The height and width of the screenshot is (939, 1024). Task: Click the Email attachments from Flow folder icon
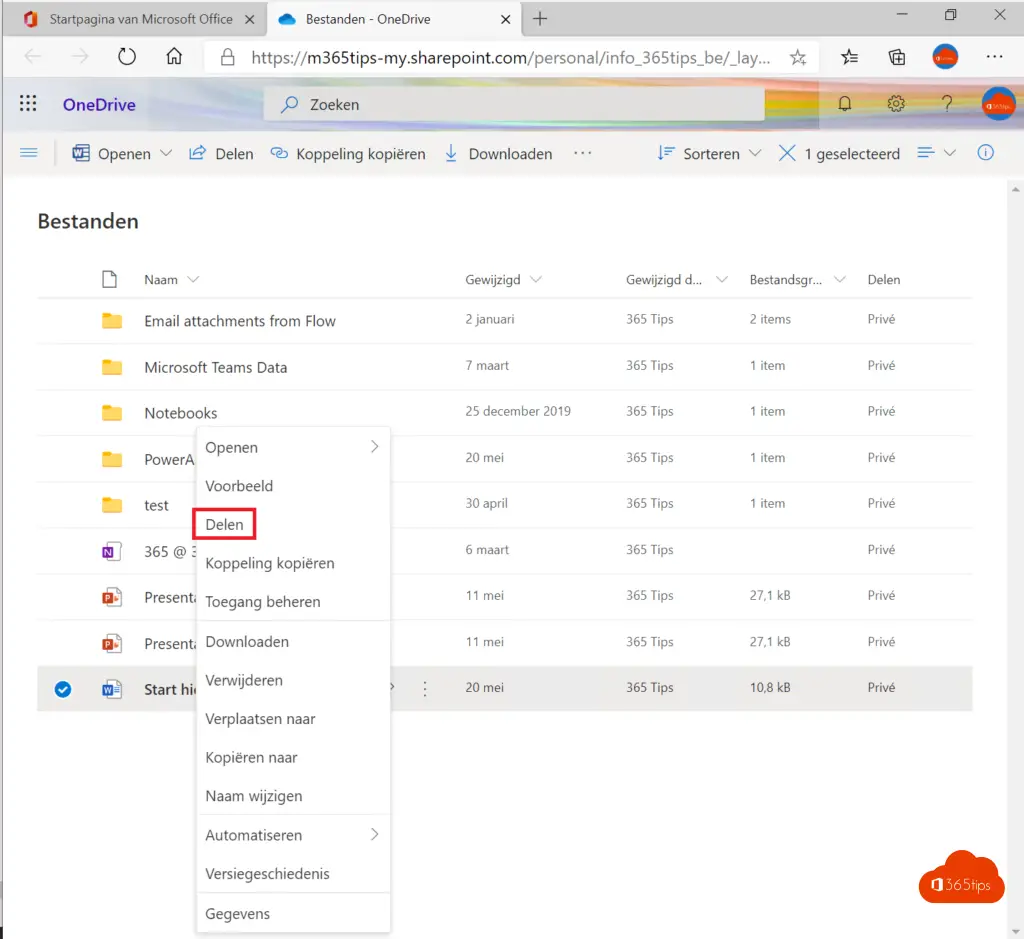(x=112, y=320)
